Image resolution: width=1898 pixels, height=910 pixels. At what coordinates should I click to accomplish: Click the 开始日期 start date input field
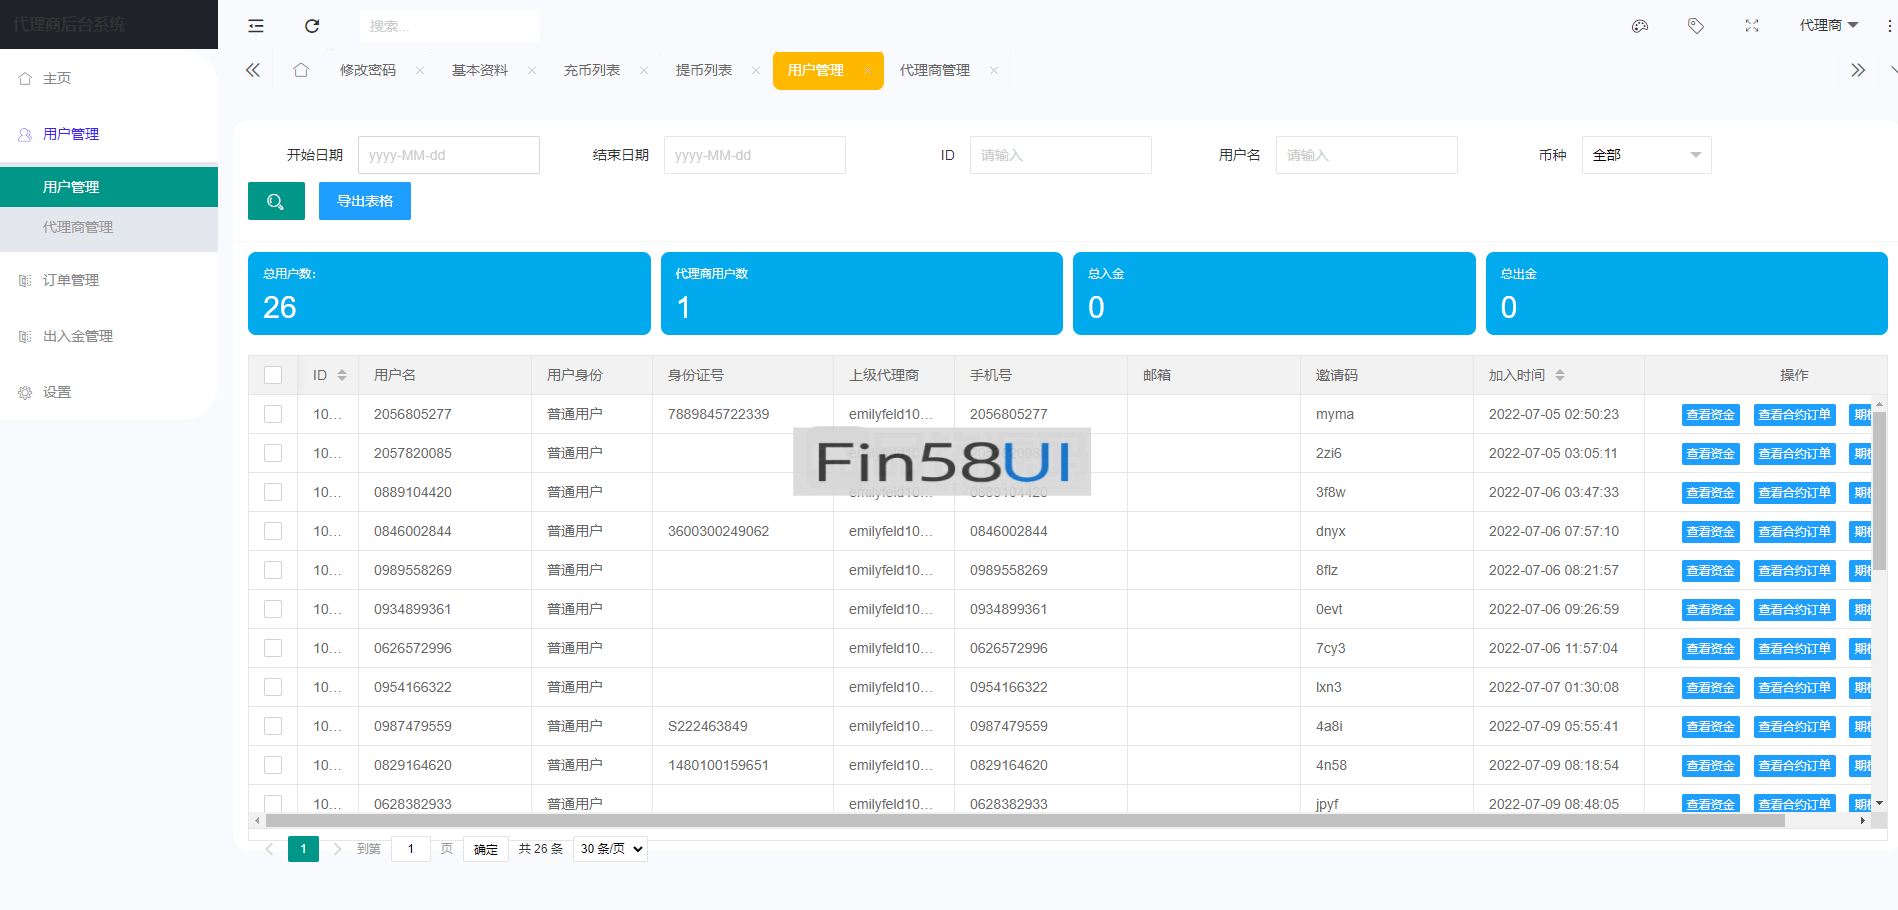pyautogui.click(x=448, y=155)
